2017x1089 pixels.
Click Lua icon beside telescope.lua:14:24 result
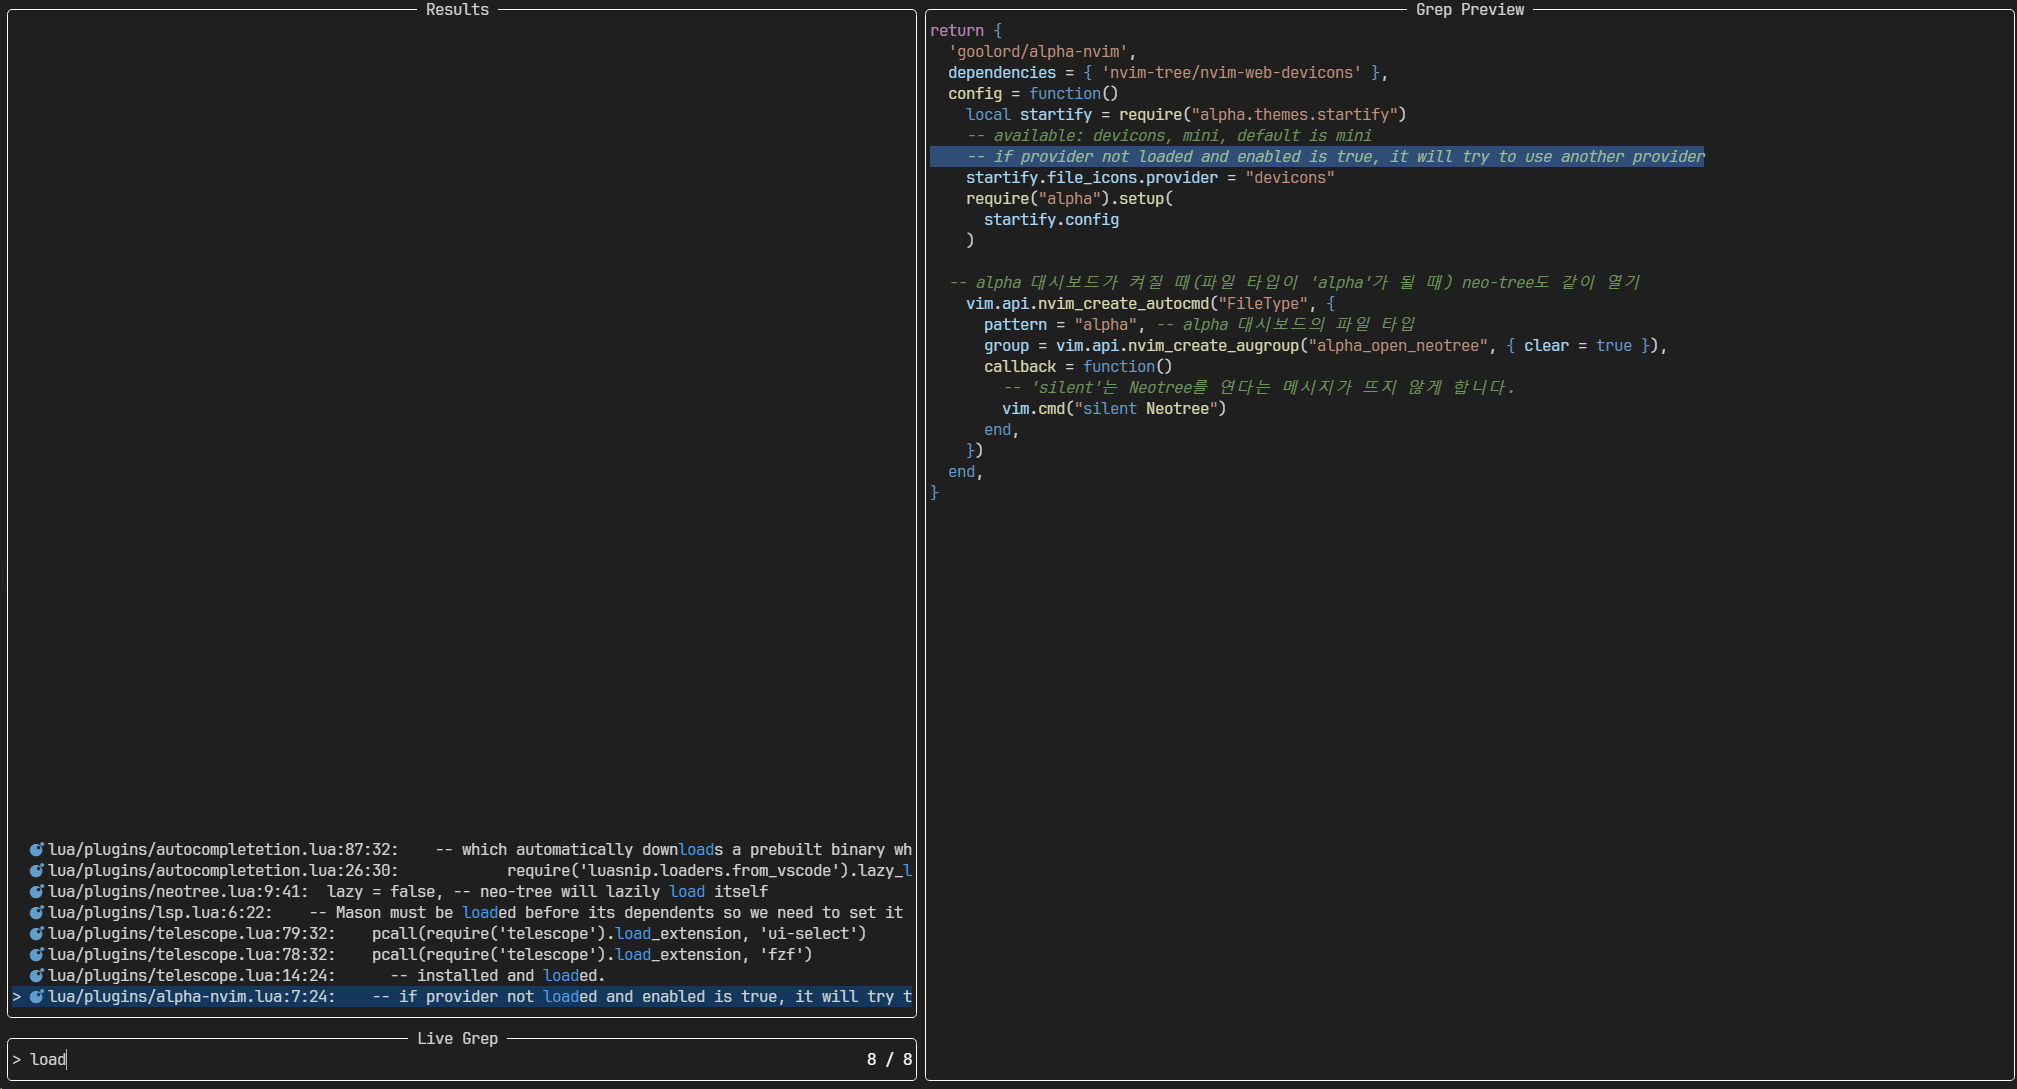coord(37,976)
